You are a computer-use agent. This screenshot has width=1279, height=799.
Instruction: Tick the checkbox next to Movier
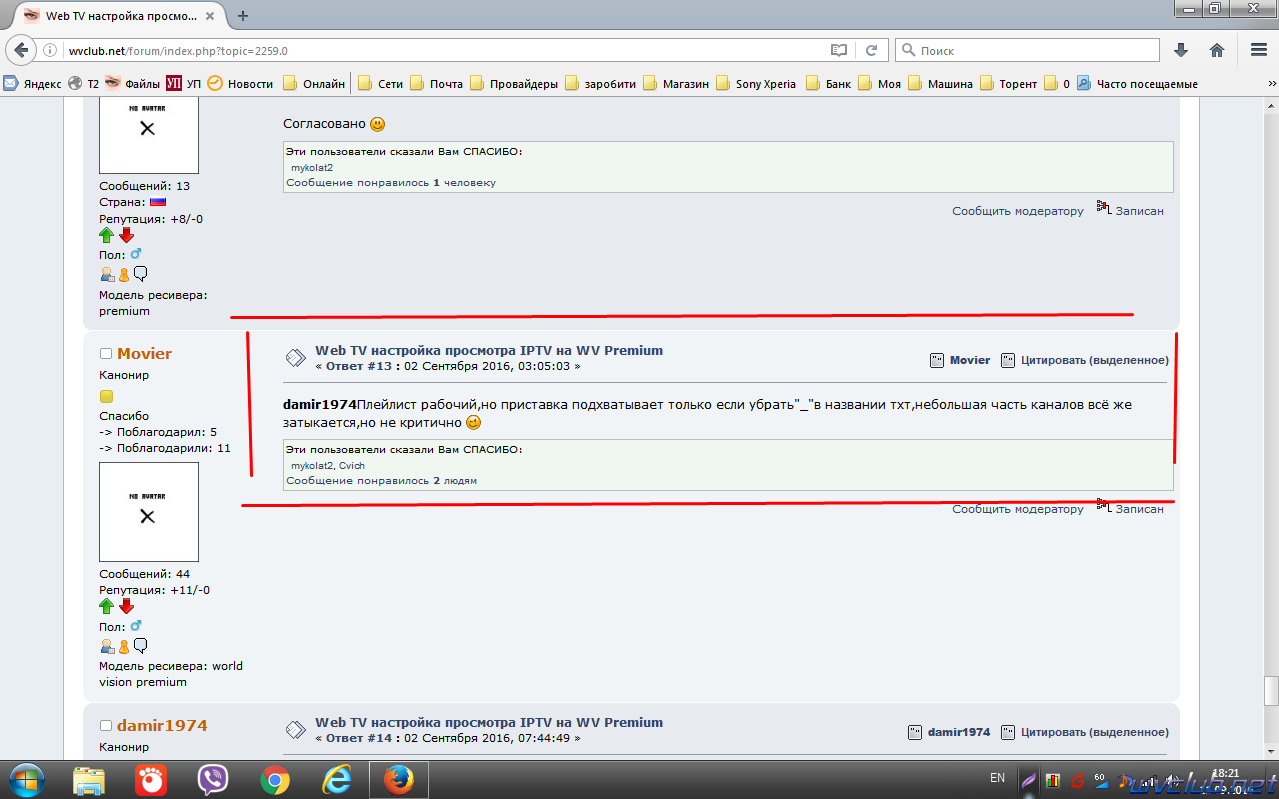(x=105, y=354)
